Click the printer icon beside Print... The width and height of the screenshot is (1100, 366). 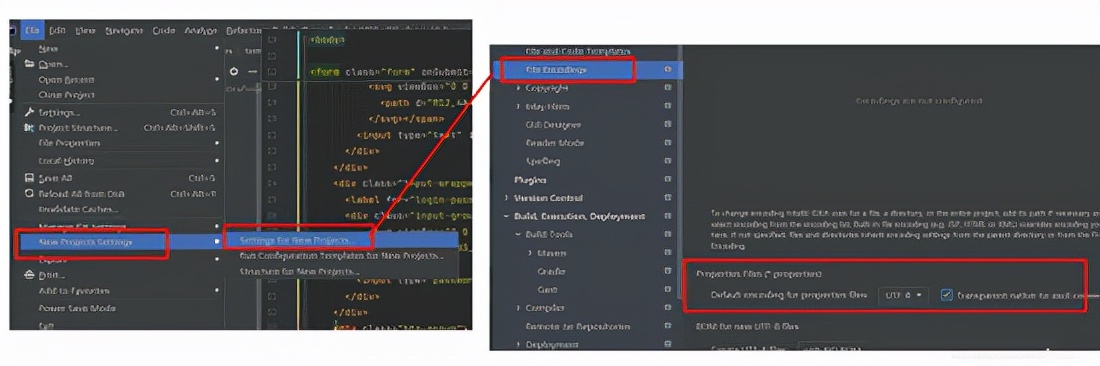coord(29,275)
